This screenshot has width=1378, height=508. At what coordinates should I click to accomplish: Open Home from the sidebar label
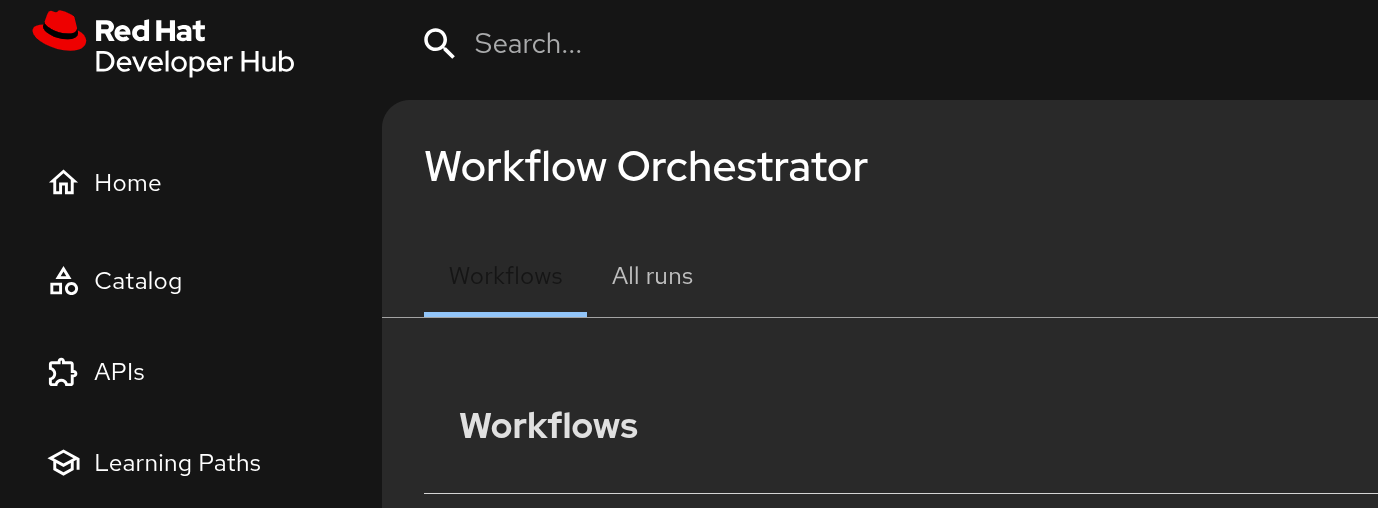127,183
